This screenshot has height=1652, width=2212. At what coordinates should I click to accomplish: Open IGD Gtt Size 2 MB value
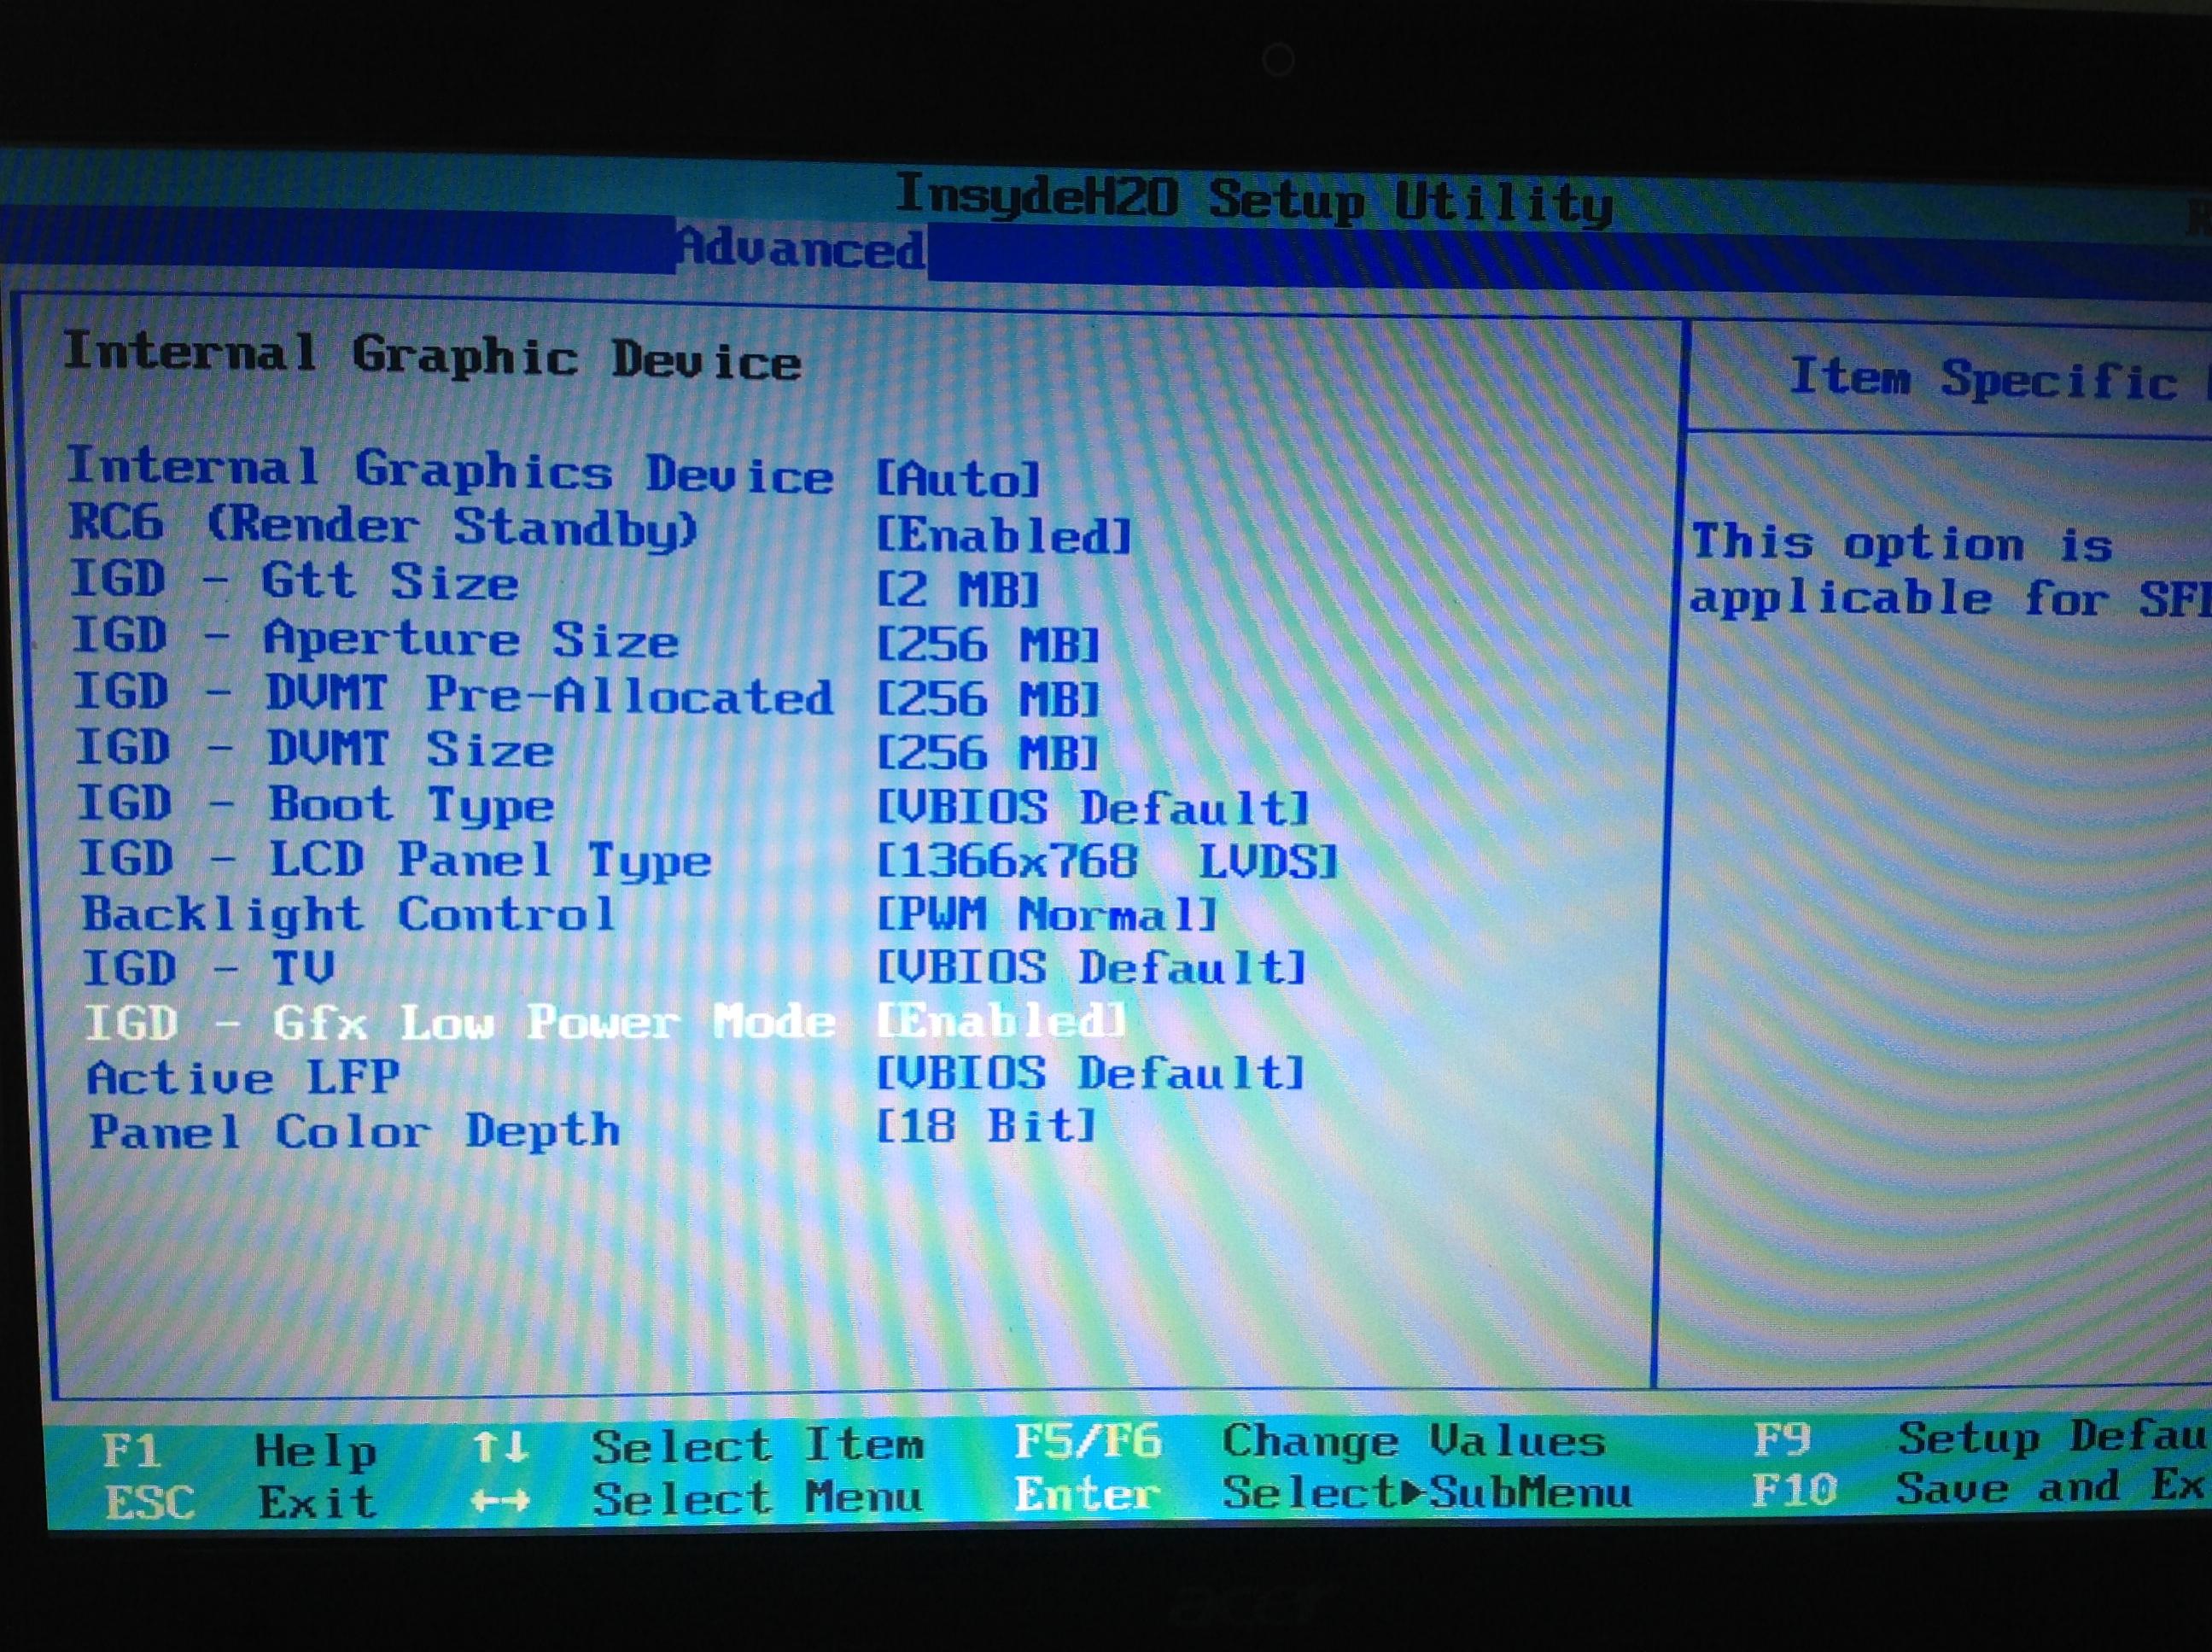pos(958,590)
